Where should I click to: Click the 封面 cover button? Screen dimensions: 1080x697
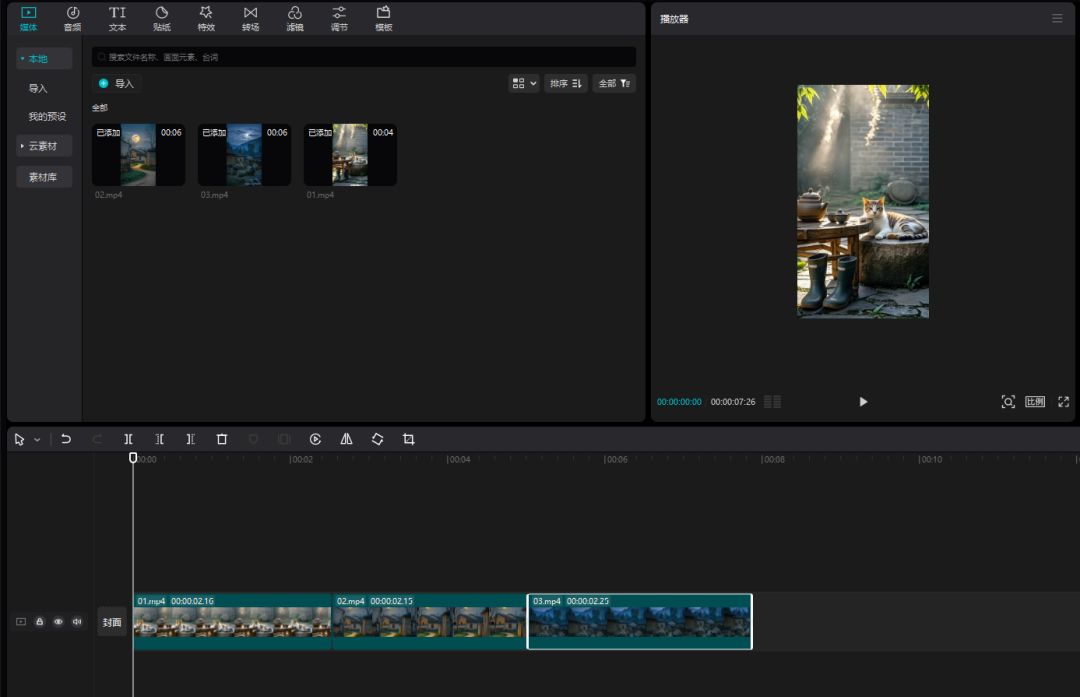pos(111,622)
